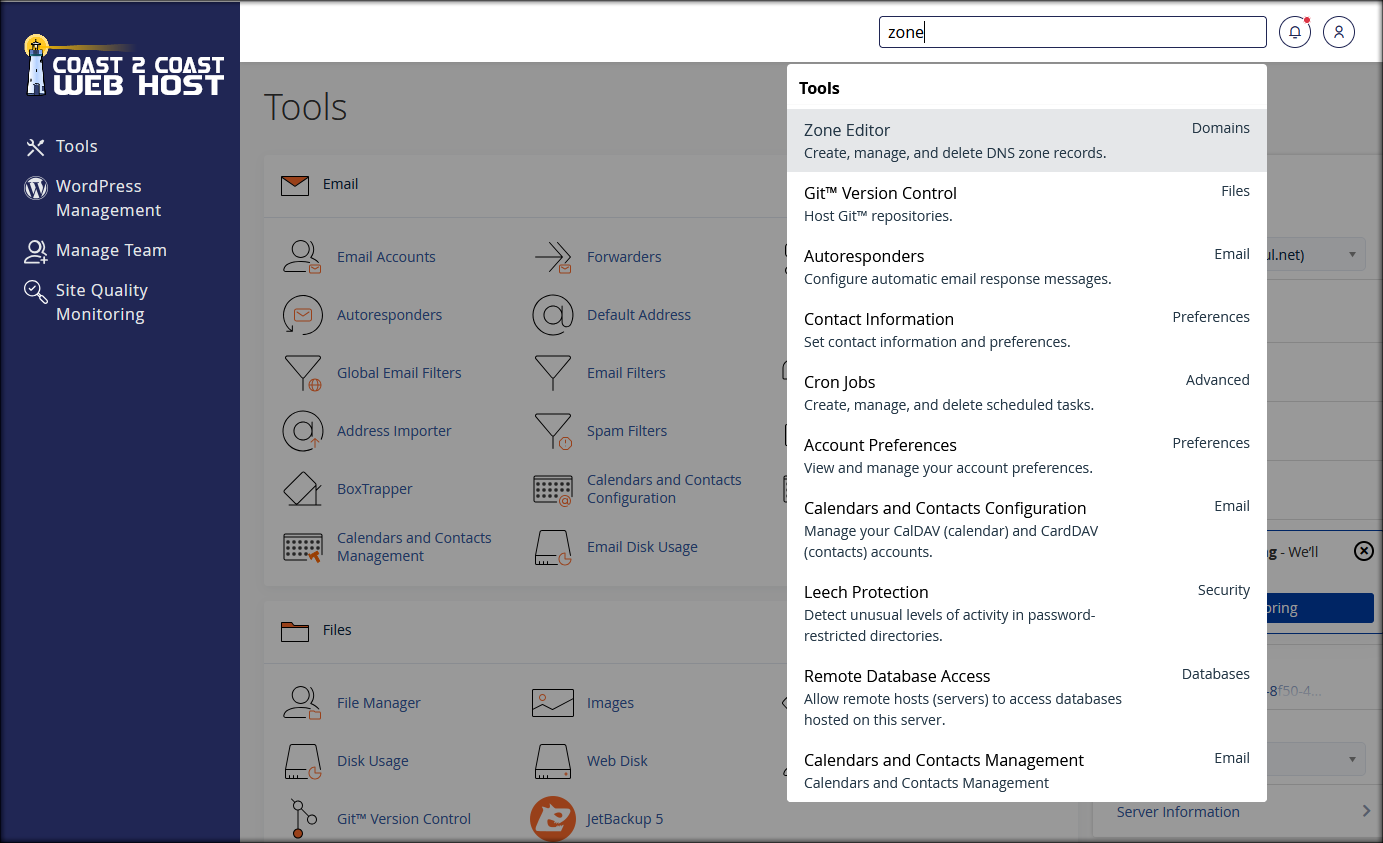Open Manage Team in sidebar
The image size is (1383, 843).
[110, 250]
